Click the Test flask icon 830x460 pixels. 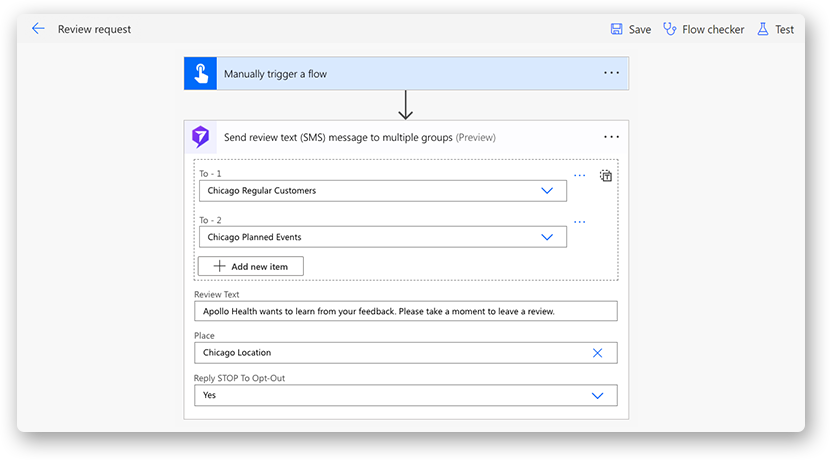[x=763, y=29]
